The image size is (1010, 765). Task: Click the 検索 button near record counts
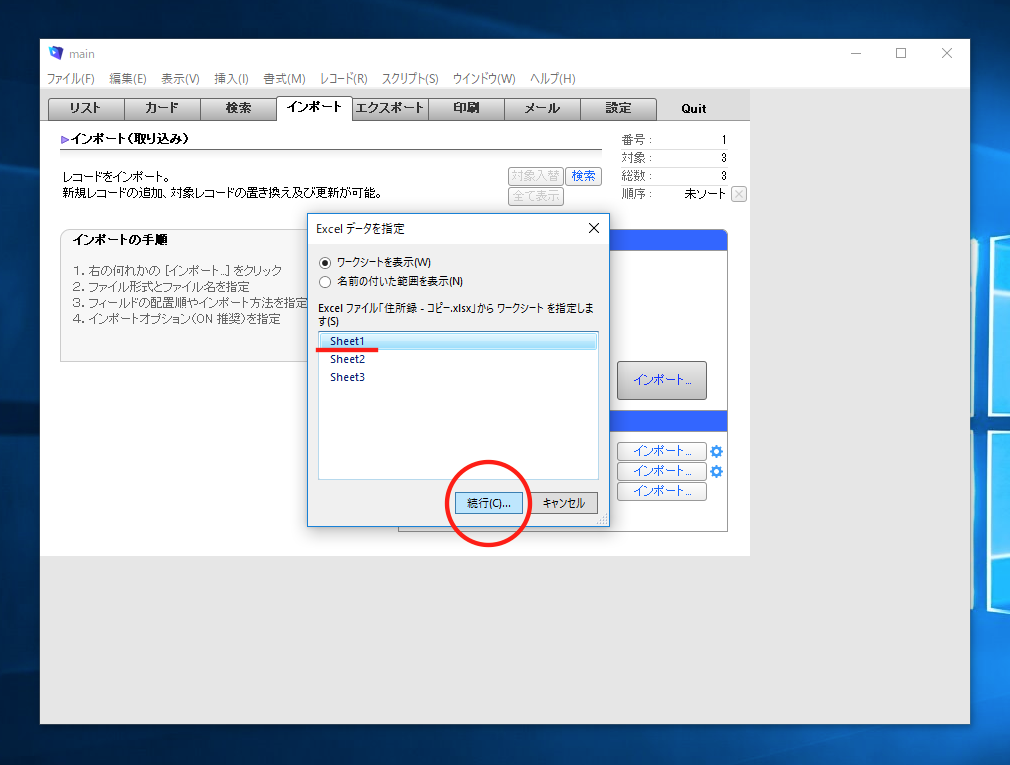(583, 176)
